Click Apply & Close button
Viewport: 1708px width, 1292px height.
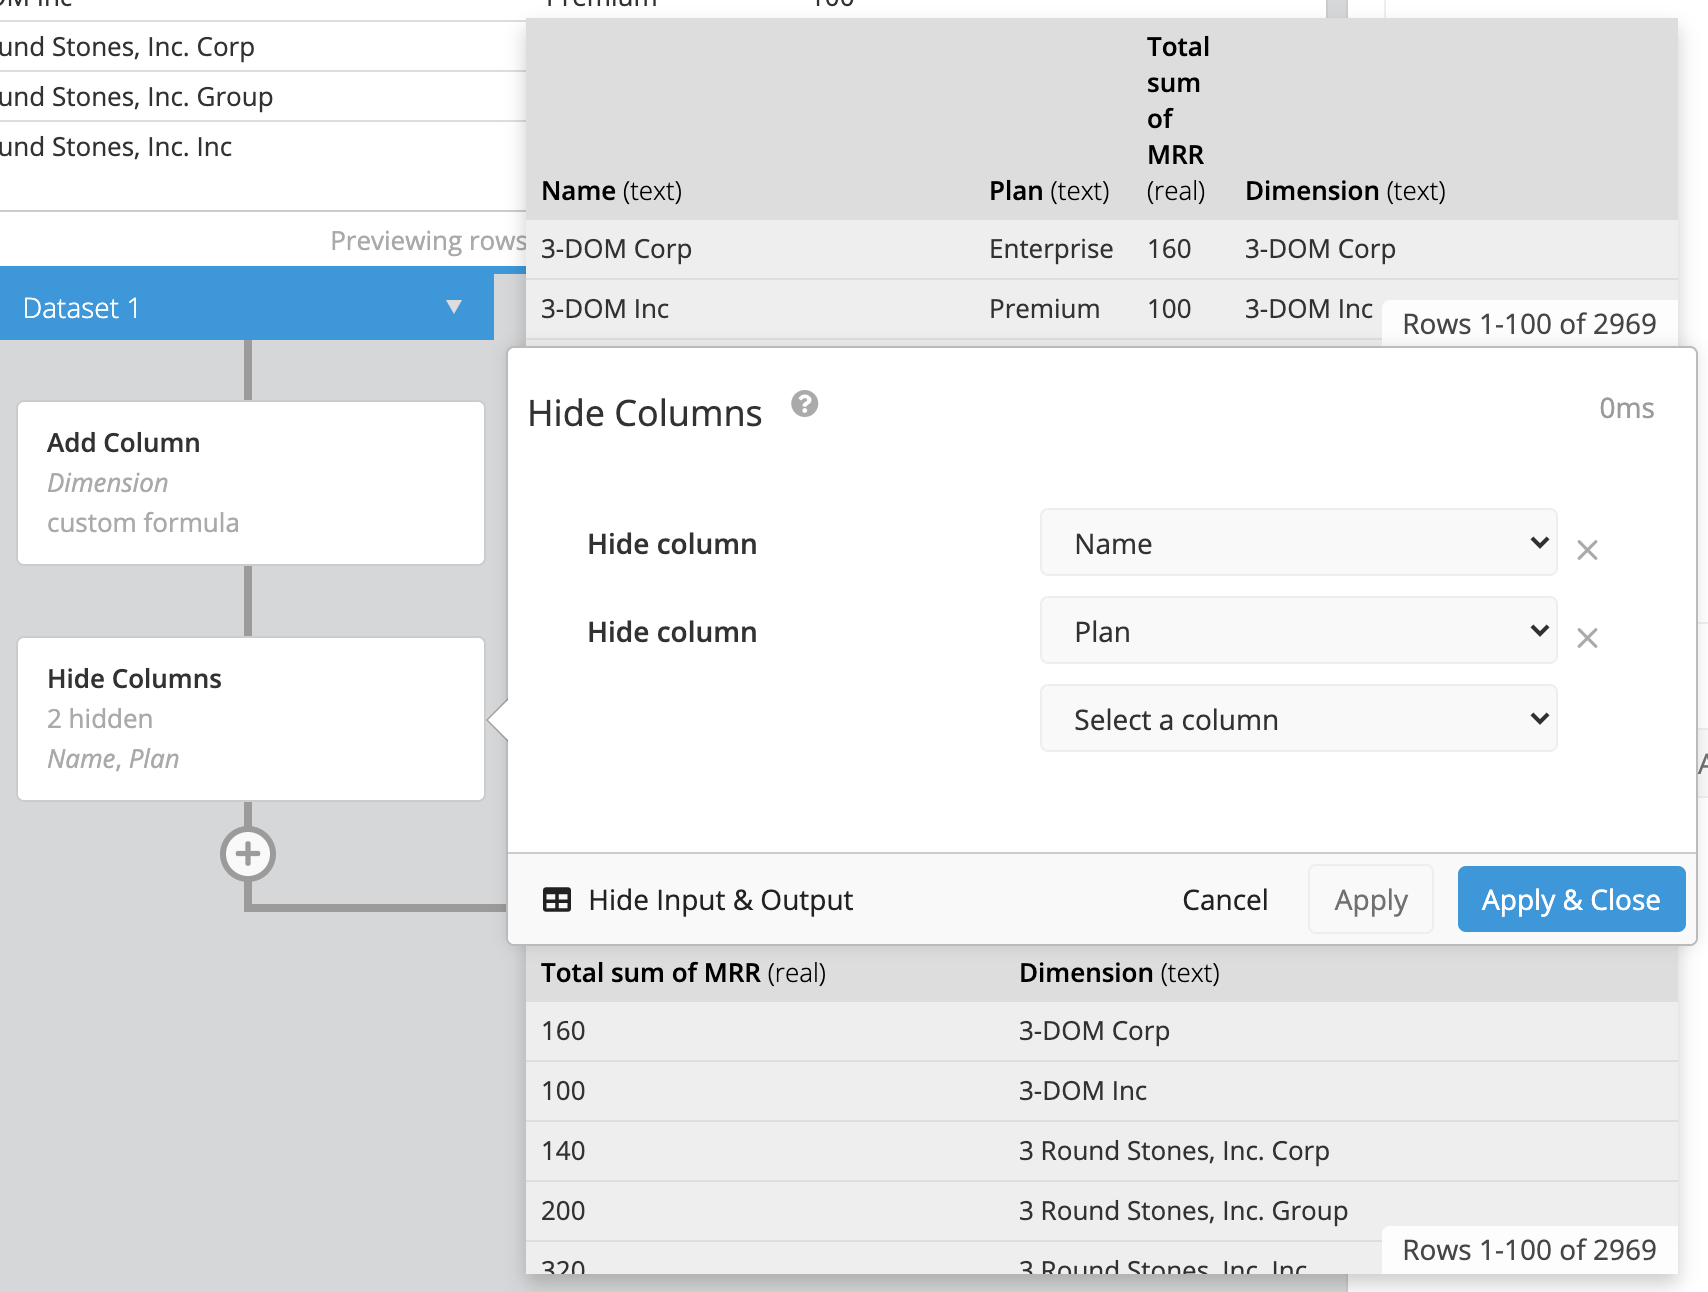[1571, 900]
